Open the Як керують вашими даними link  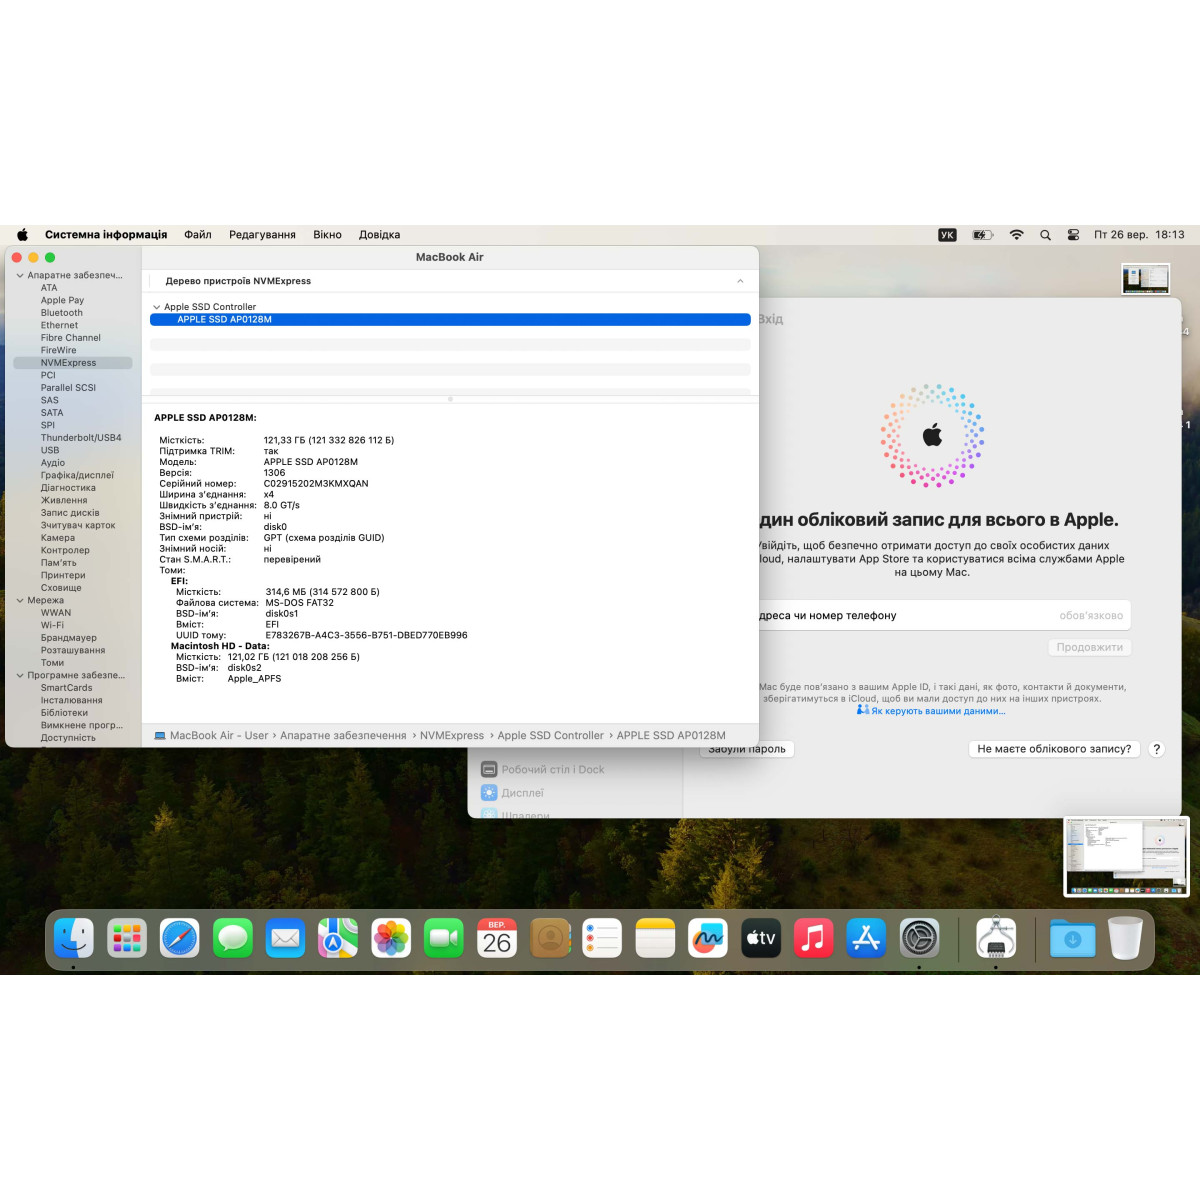[x=938, y=711]
